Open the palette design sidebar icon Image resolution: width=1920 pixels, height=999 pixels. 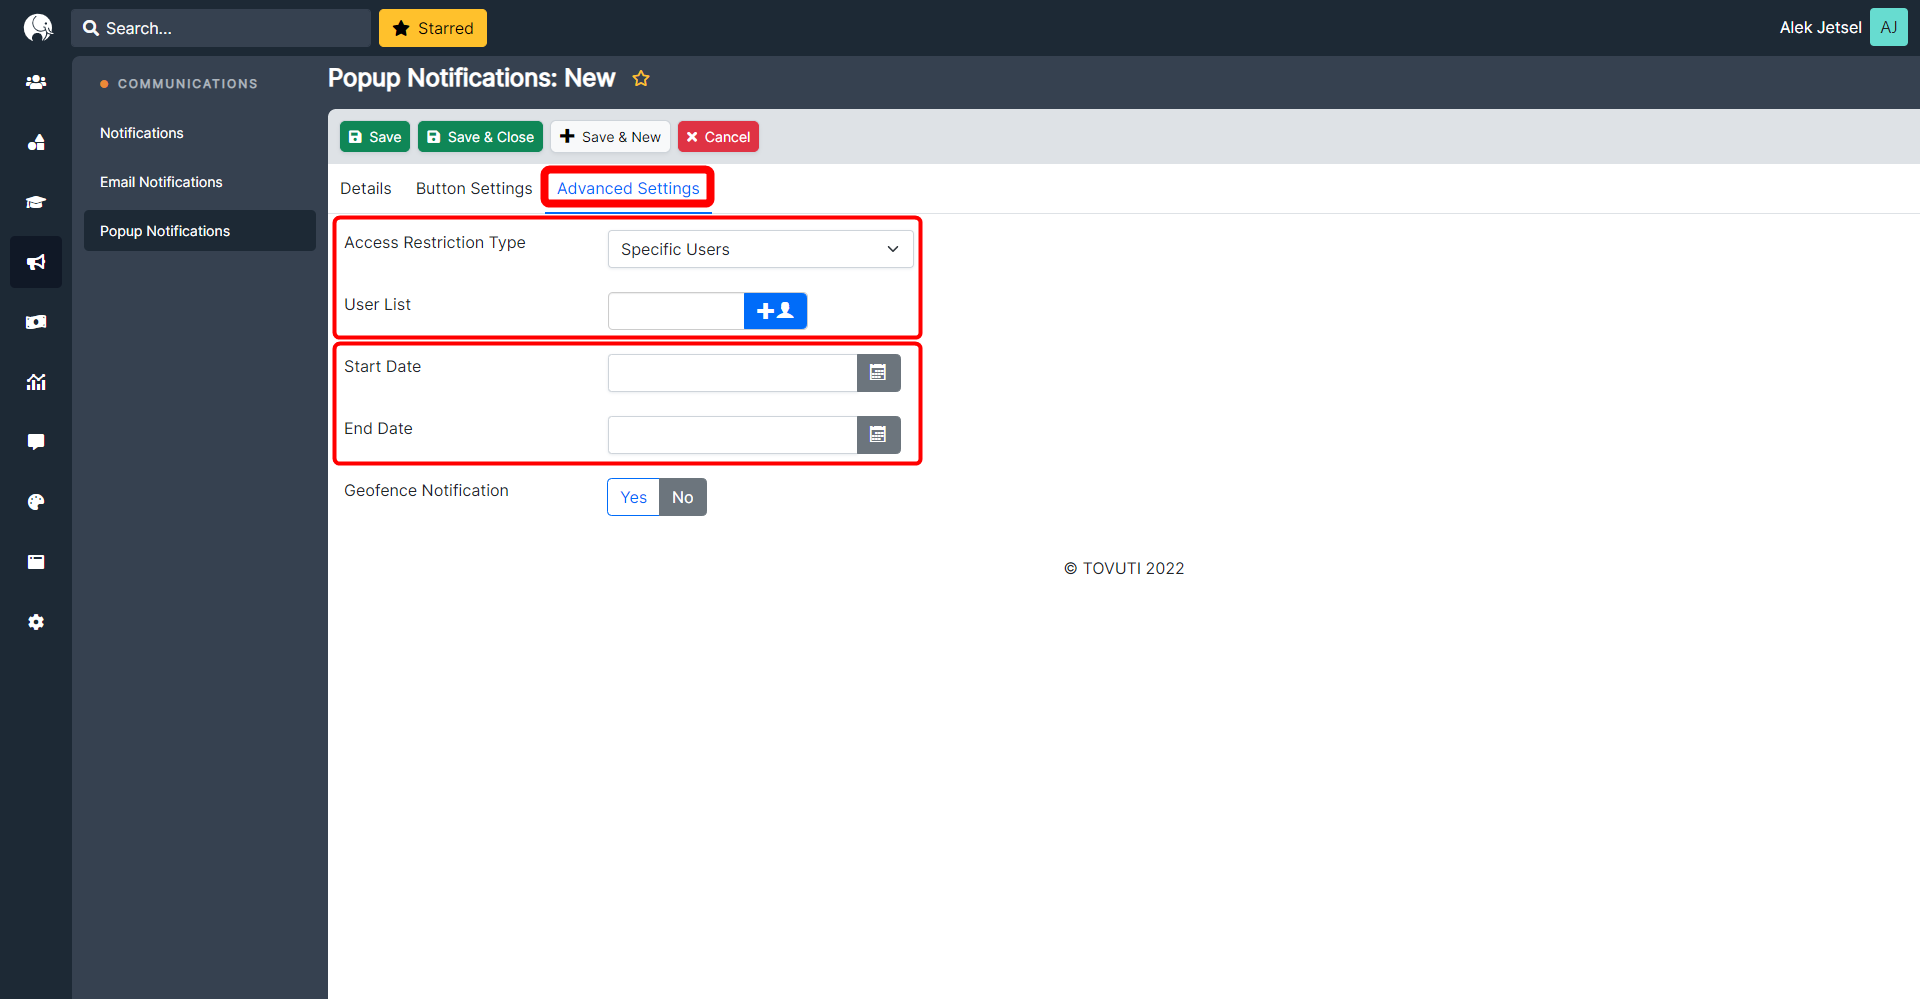click(x=36, y=502)
